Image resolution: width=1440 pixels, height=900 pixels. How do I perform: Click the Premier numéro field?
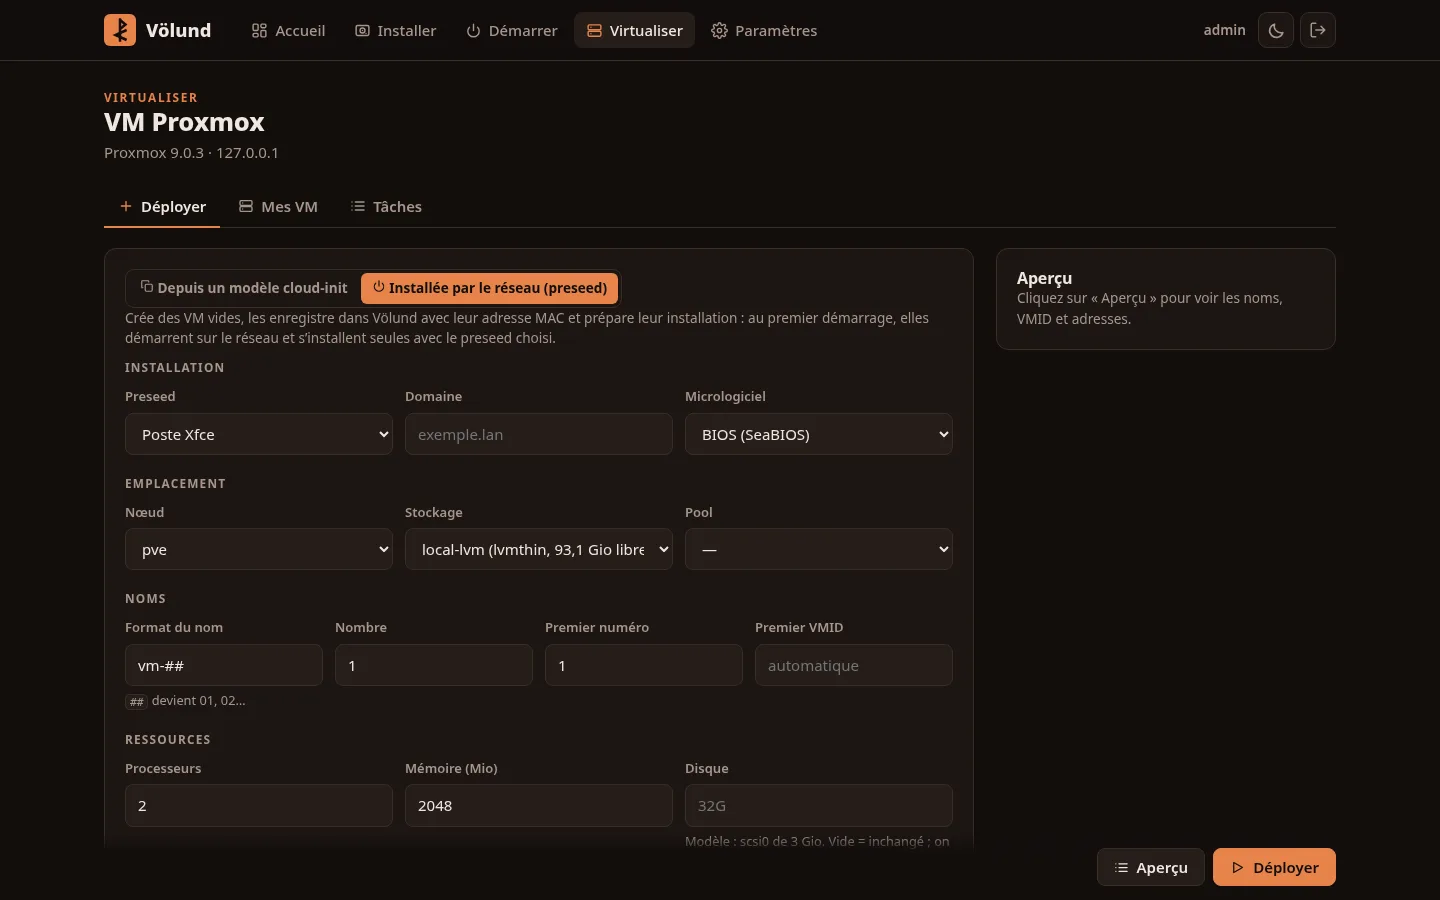644,666
